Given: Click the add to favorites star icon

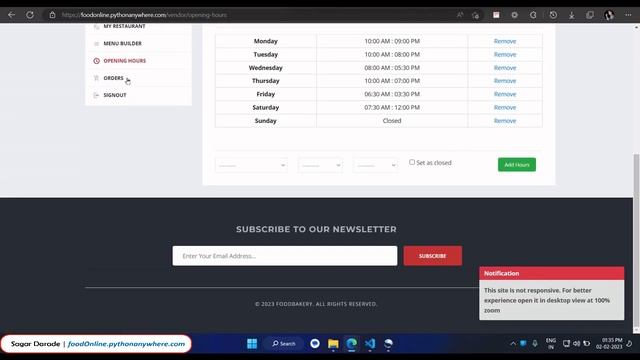Looking at the screenshot, I should pyautogui.click(x=476, y=15).
